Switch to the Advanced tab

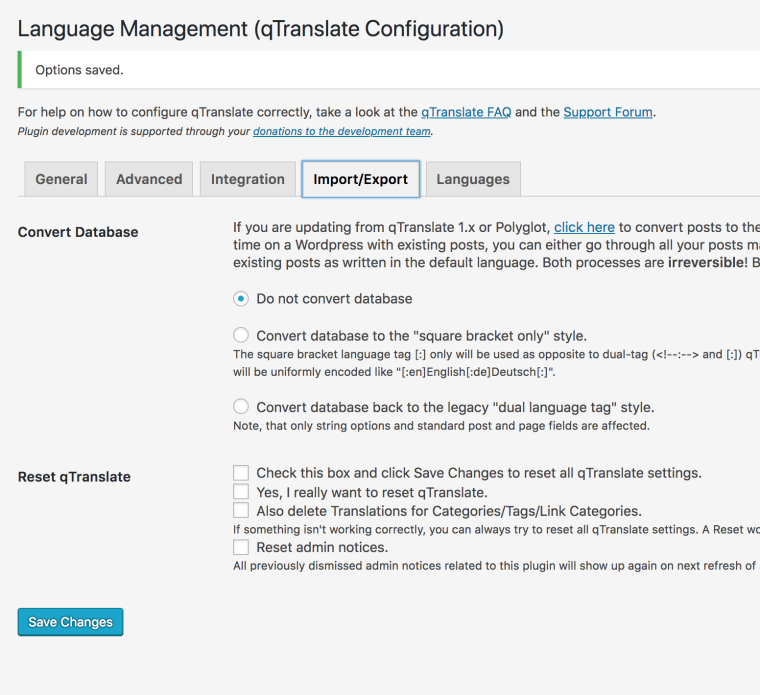149,179
